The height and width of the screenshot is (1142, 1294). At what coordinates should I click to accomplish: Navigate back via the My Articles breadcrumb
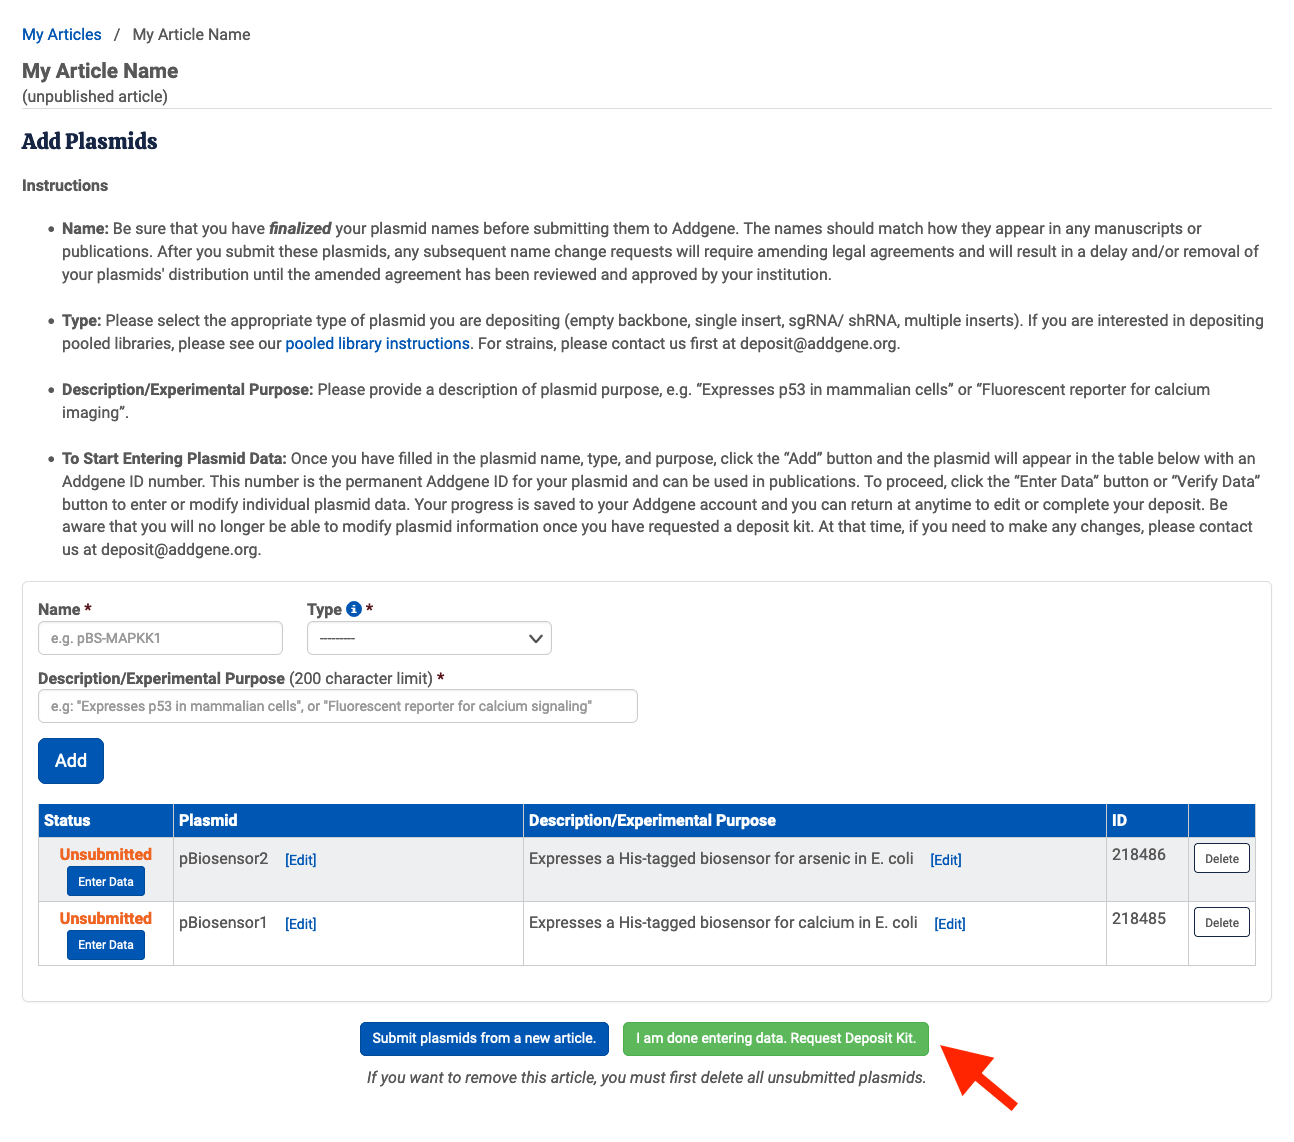[x=61, y=34]
